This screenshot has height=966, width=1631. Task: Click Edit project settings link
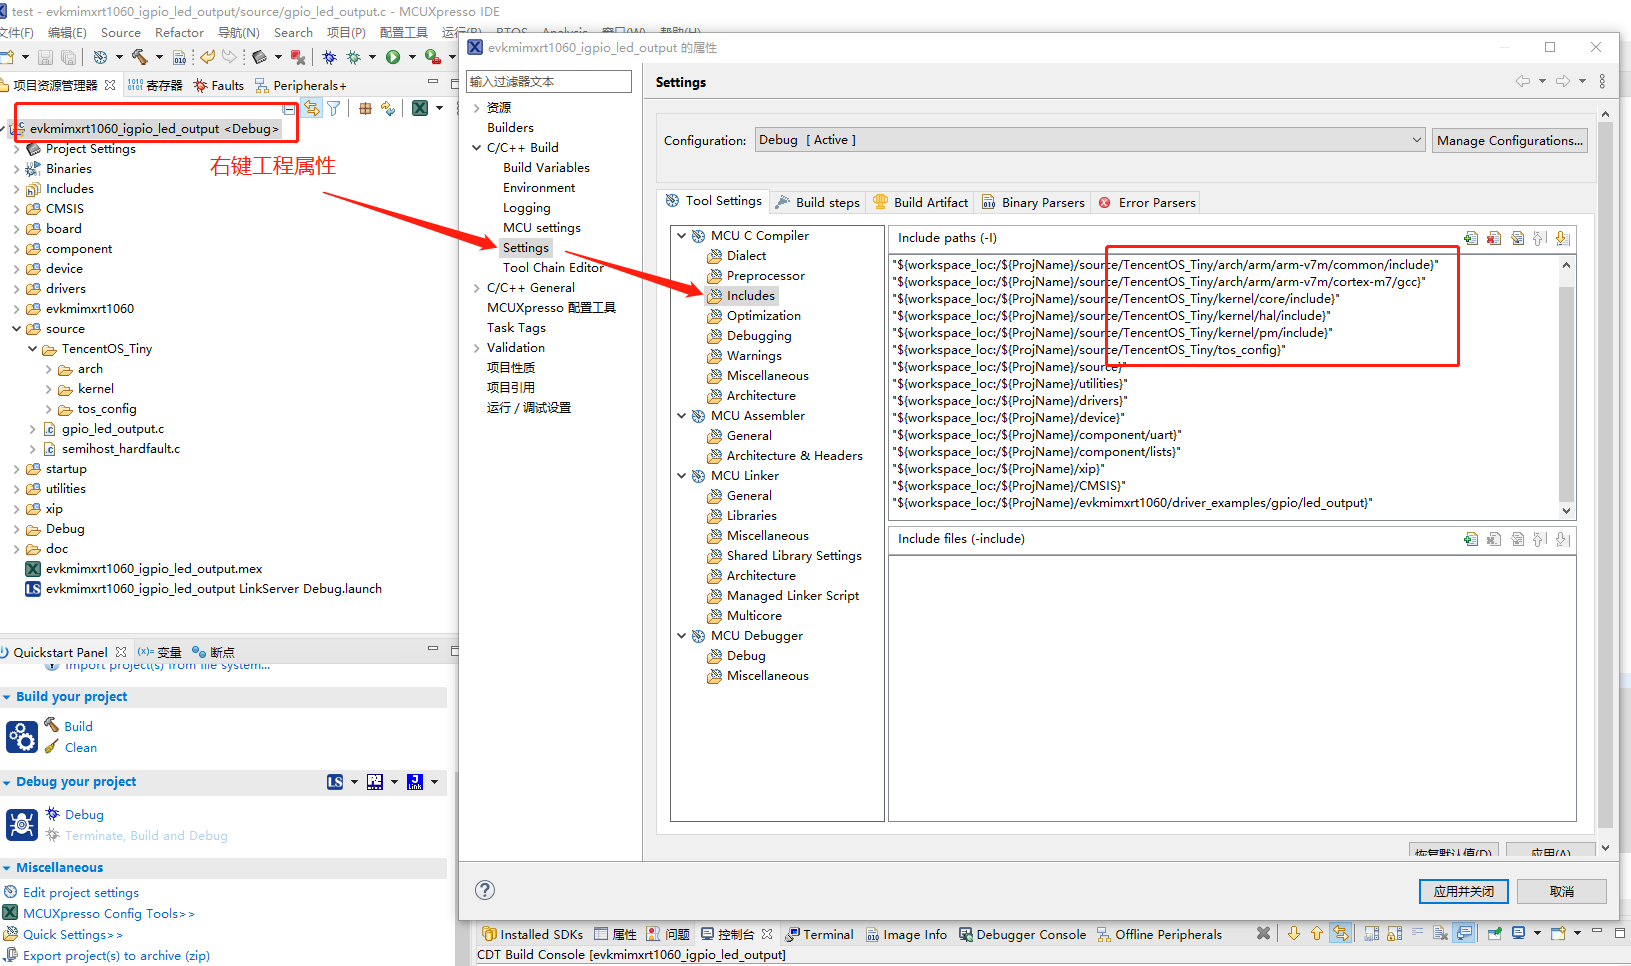(x=81, y=892)
